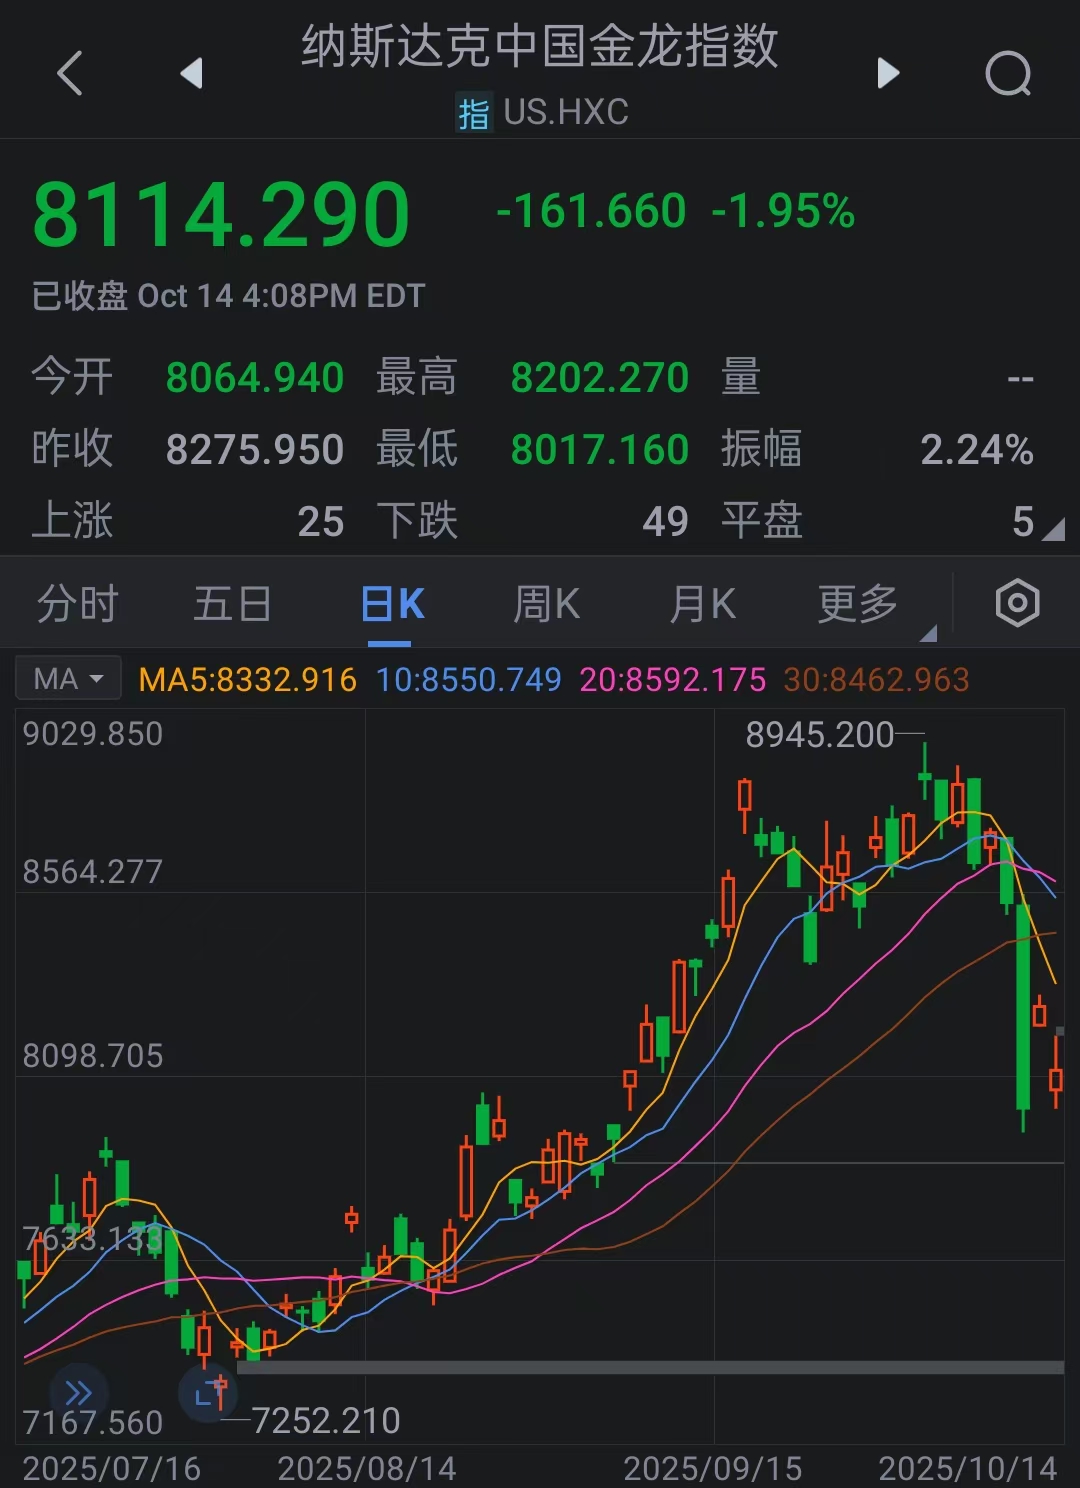Screen dimensions: 1080x1488
Task: Select the 日K daily candlestick tab
Action: (393, 604)
